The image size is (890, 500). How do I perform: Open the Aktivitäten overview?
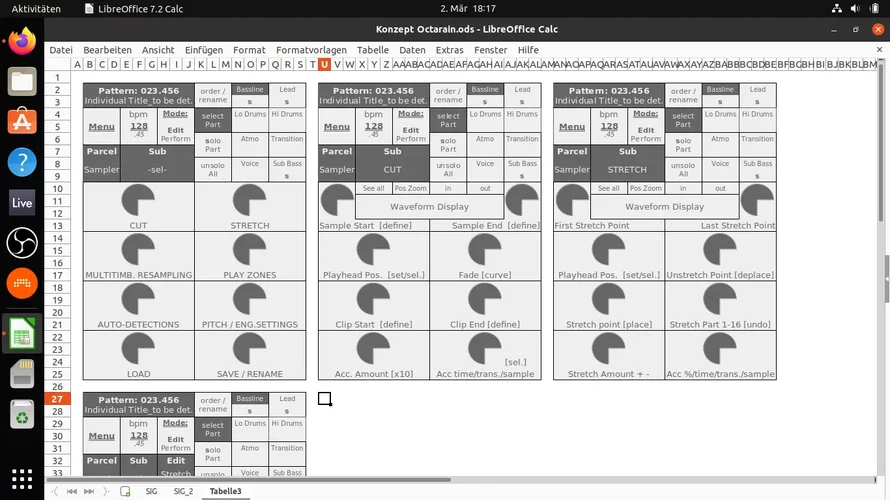pyautogui.click(x=36, y=9)
